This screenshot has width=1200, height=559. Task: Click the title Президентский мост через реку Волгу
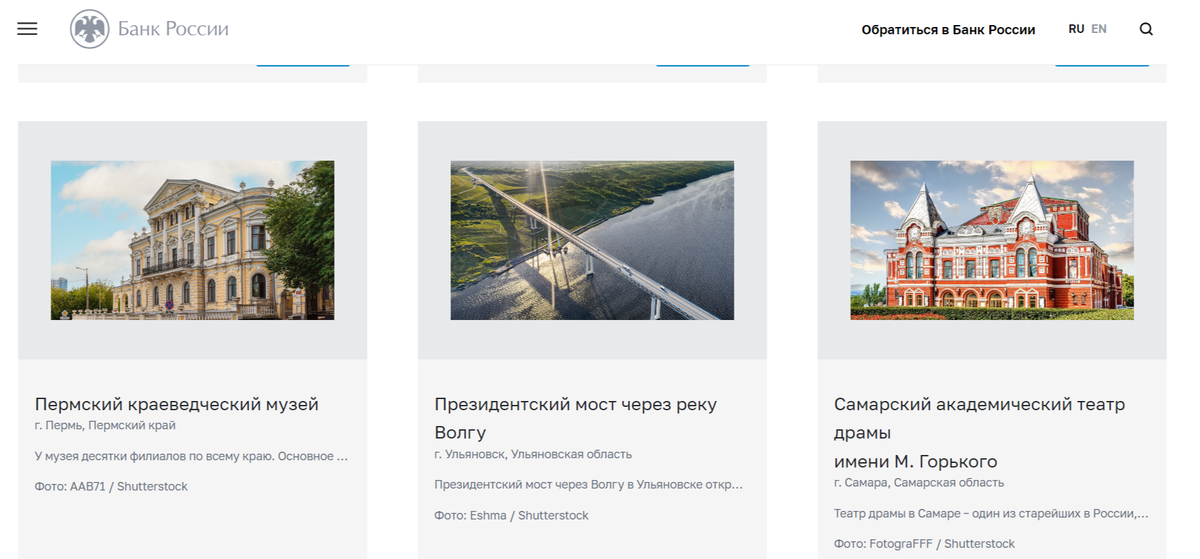tap(576, 418)
